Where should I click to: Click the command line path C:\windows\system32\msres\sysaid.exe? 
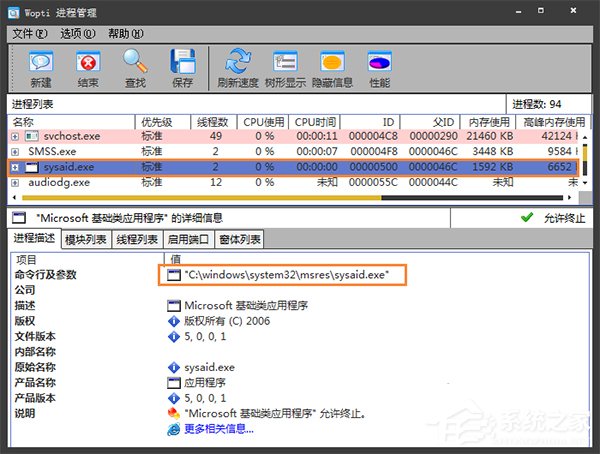tap(287, 274)
